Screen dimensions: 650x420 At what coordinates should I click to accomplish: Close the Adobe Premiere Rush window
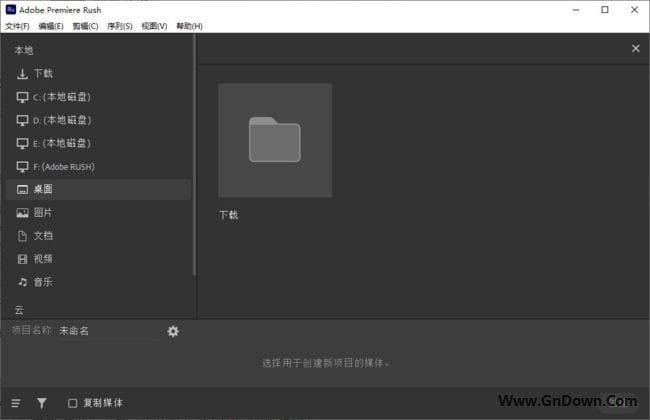click(634, 10)
